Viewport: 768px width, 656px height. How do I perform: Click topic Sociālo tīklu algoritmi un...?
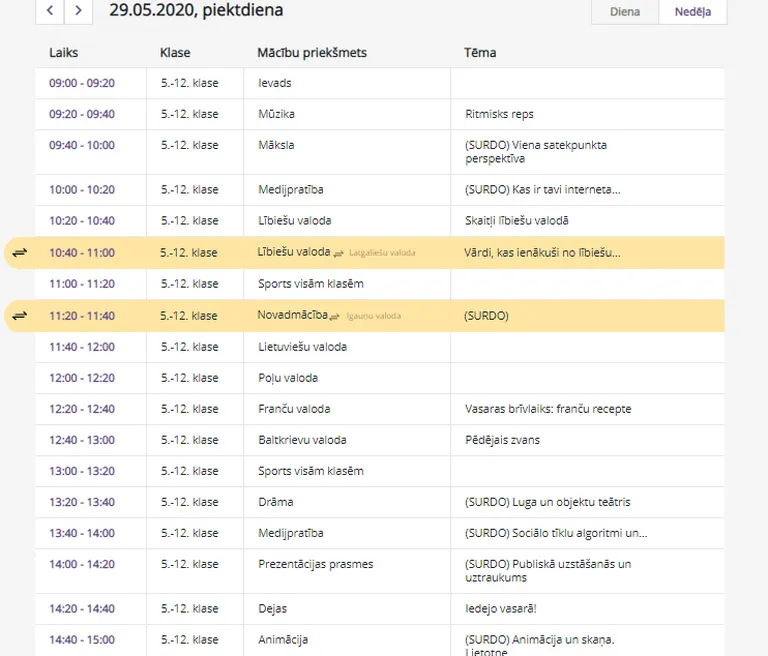pyautogui.click(x=556, y=534)
